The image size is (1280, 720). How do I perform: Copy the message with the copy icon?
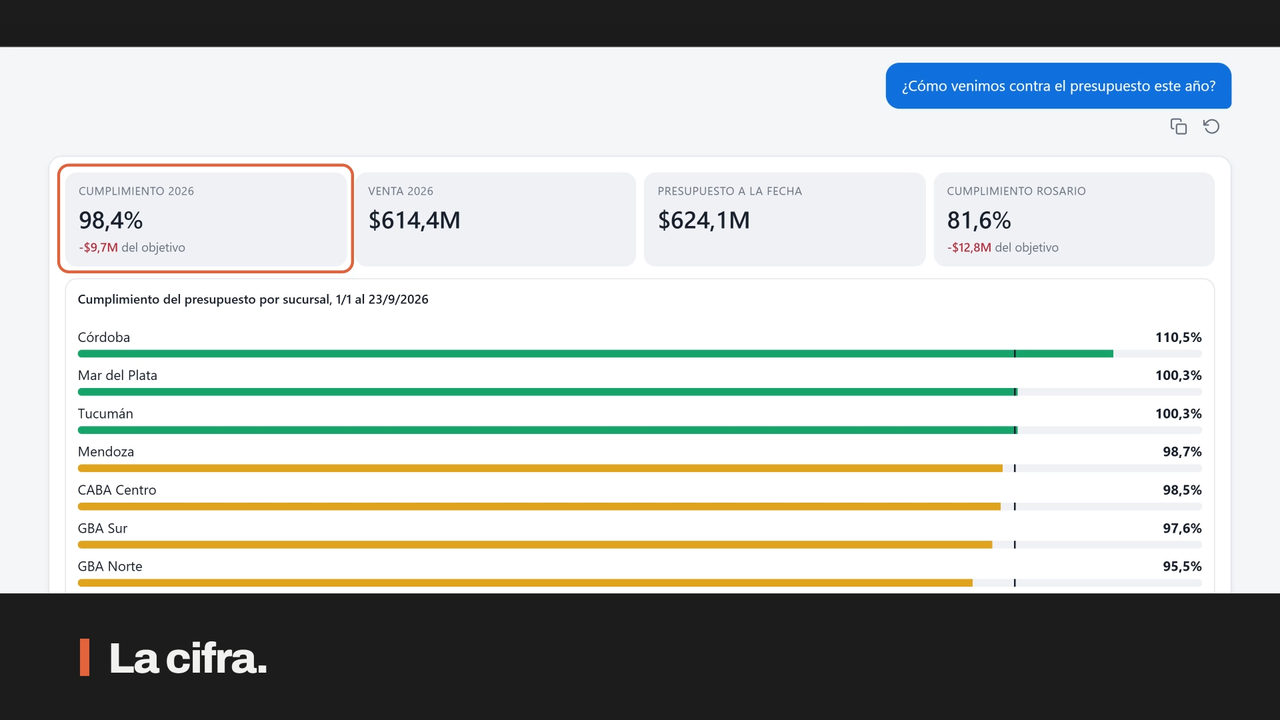(1179, 126)
